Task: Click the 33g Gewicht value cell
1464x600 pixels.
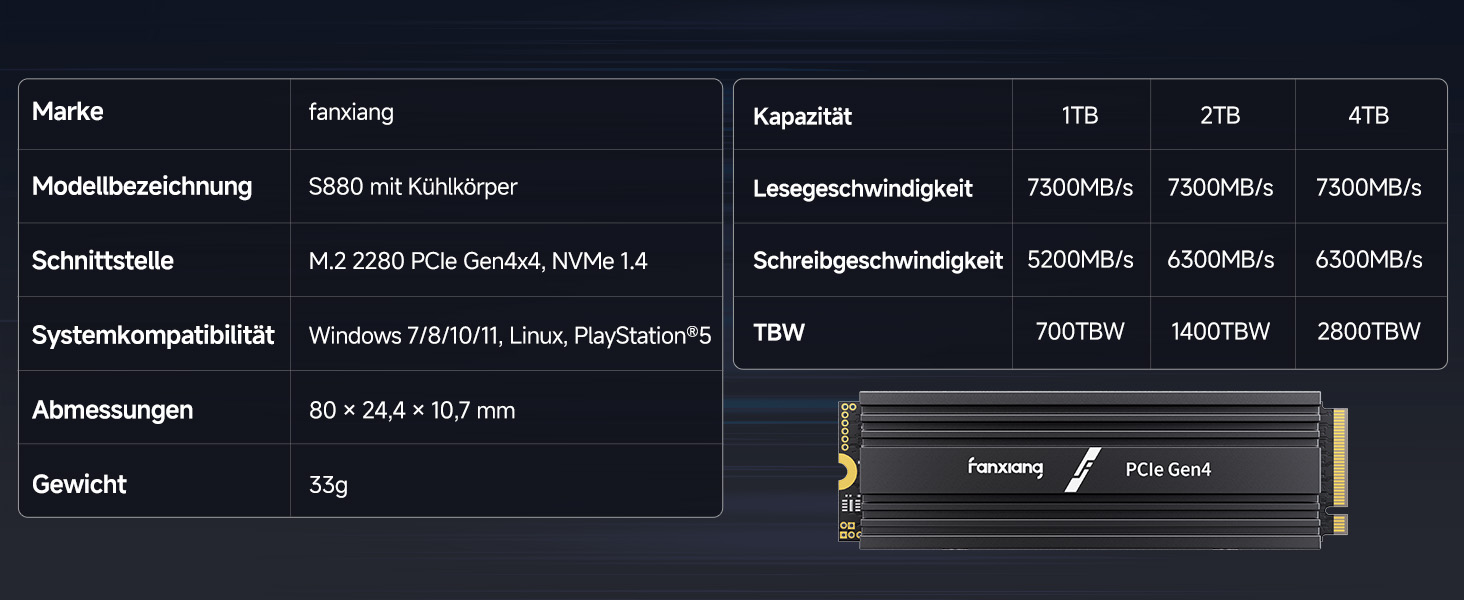Action: click(330, 483)
